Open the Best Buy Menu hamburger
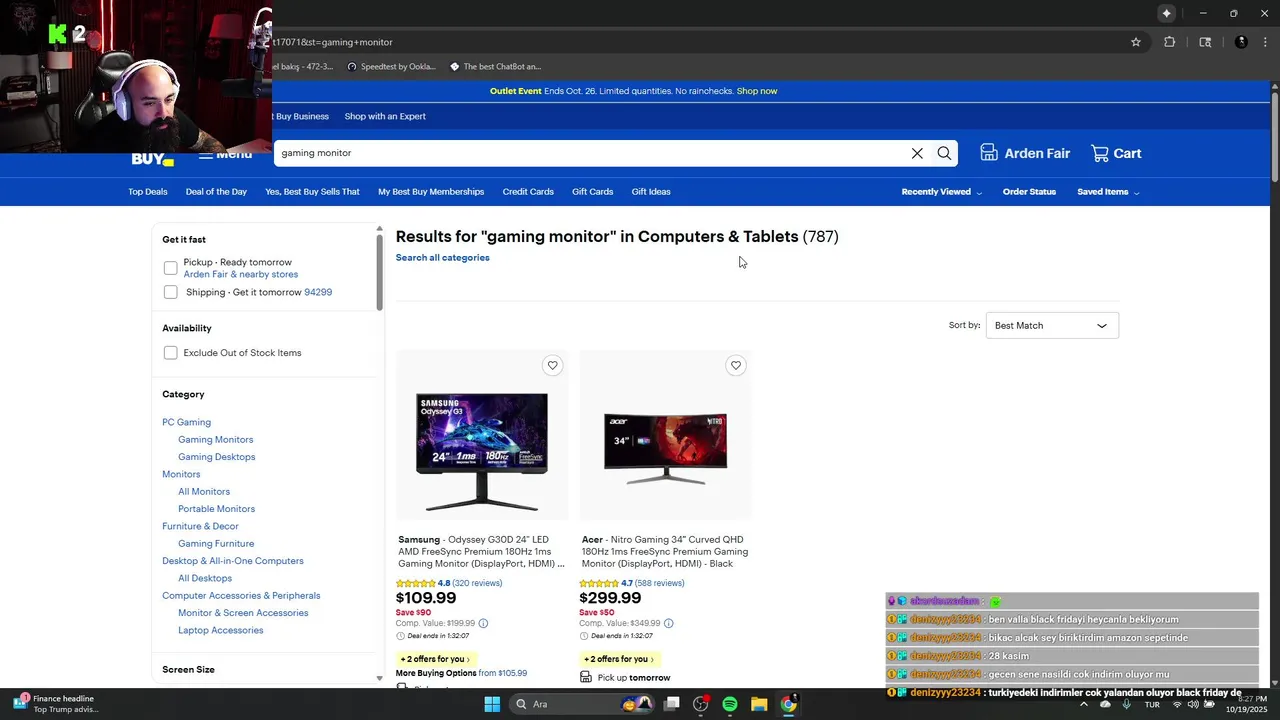Viewport: 1280px width, 720px height. pyautogui.click(x=225, y=154)
